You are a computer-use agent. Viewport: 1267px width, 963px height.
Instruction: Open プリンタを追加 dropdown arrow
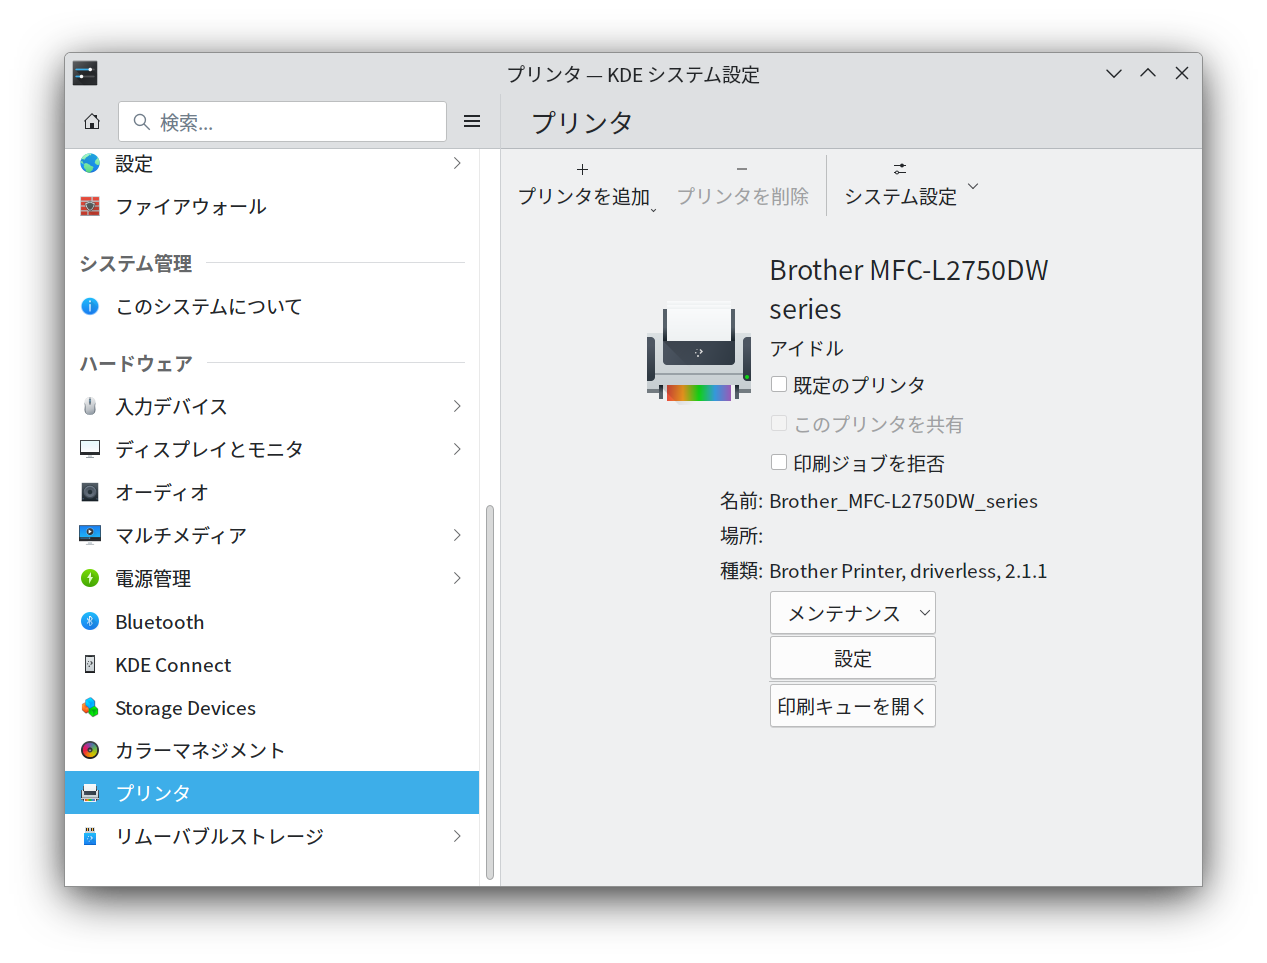point(654,210)
